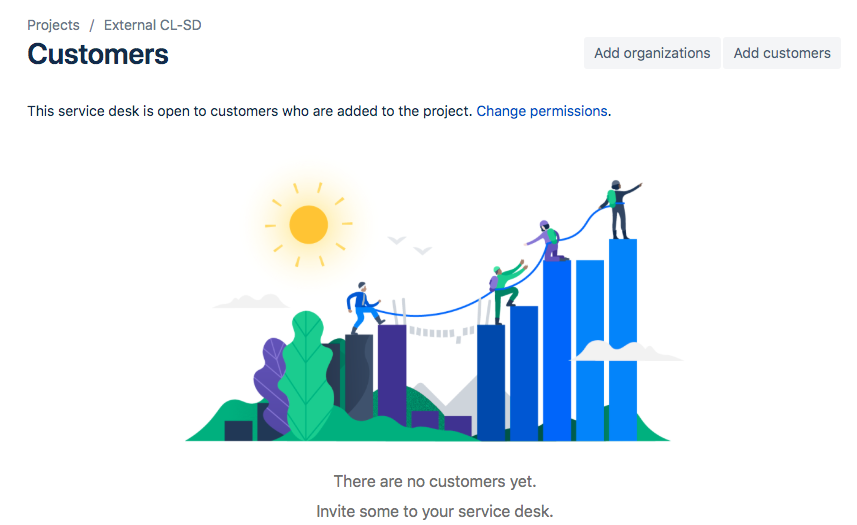Image resolution: width=857 pixels, height=525 pixels.
Task: Click the hanging rope bridge between bars
Action: [x=442, y=332]
